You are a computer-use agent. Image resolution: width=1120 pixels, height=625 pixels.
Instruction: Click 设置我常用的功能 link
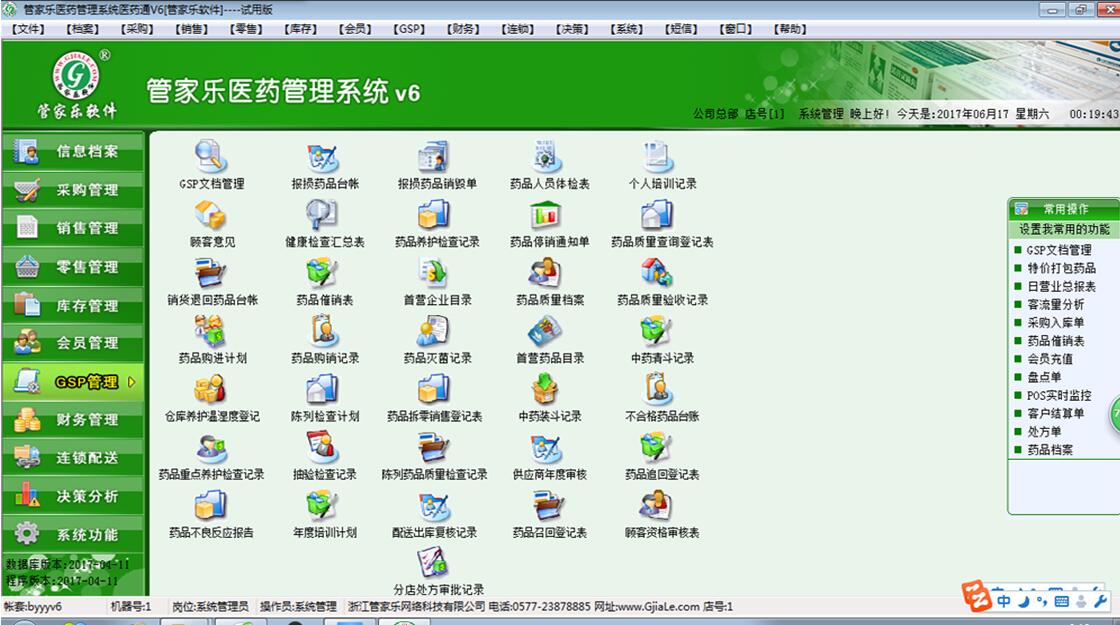tap(1064, 229)
